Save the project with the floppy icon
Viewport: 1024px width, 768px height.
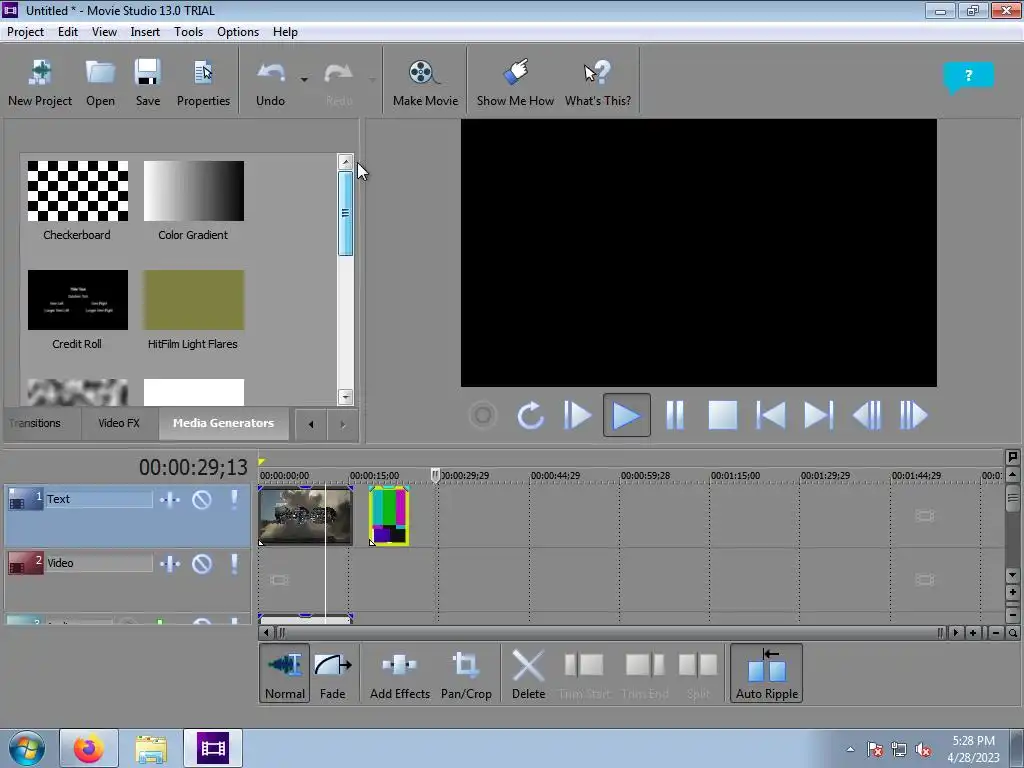[148, 82]
